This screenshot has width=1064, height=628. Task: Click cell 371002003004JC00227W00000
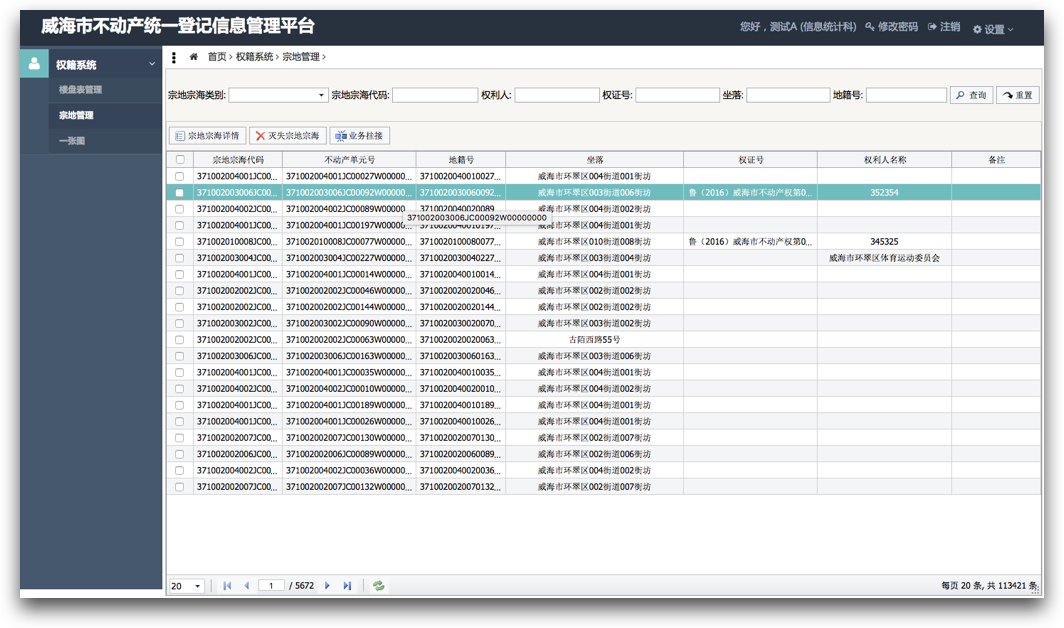click(x=349, y=258)
